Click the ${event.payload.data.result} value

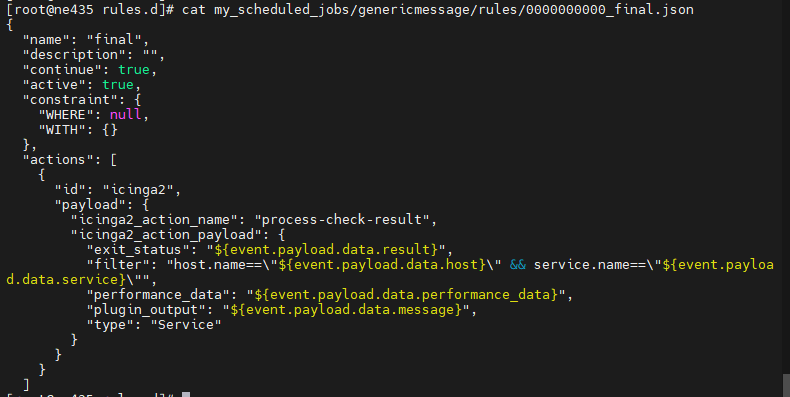point(326,249)
